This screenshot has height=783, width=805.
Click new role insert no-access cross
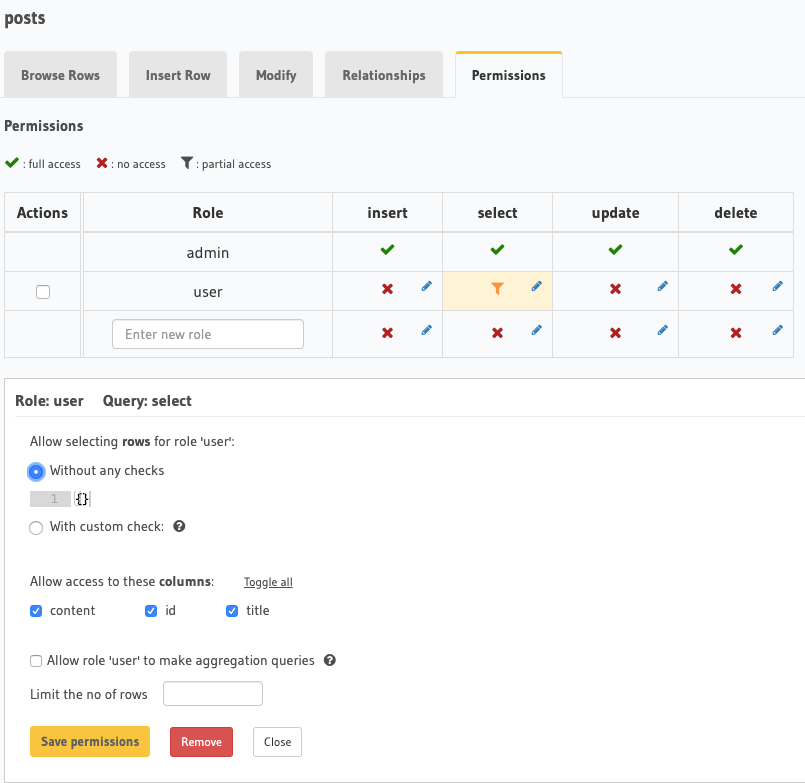388,333
